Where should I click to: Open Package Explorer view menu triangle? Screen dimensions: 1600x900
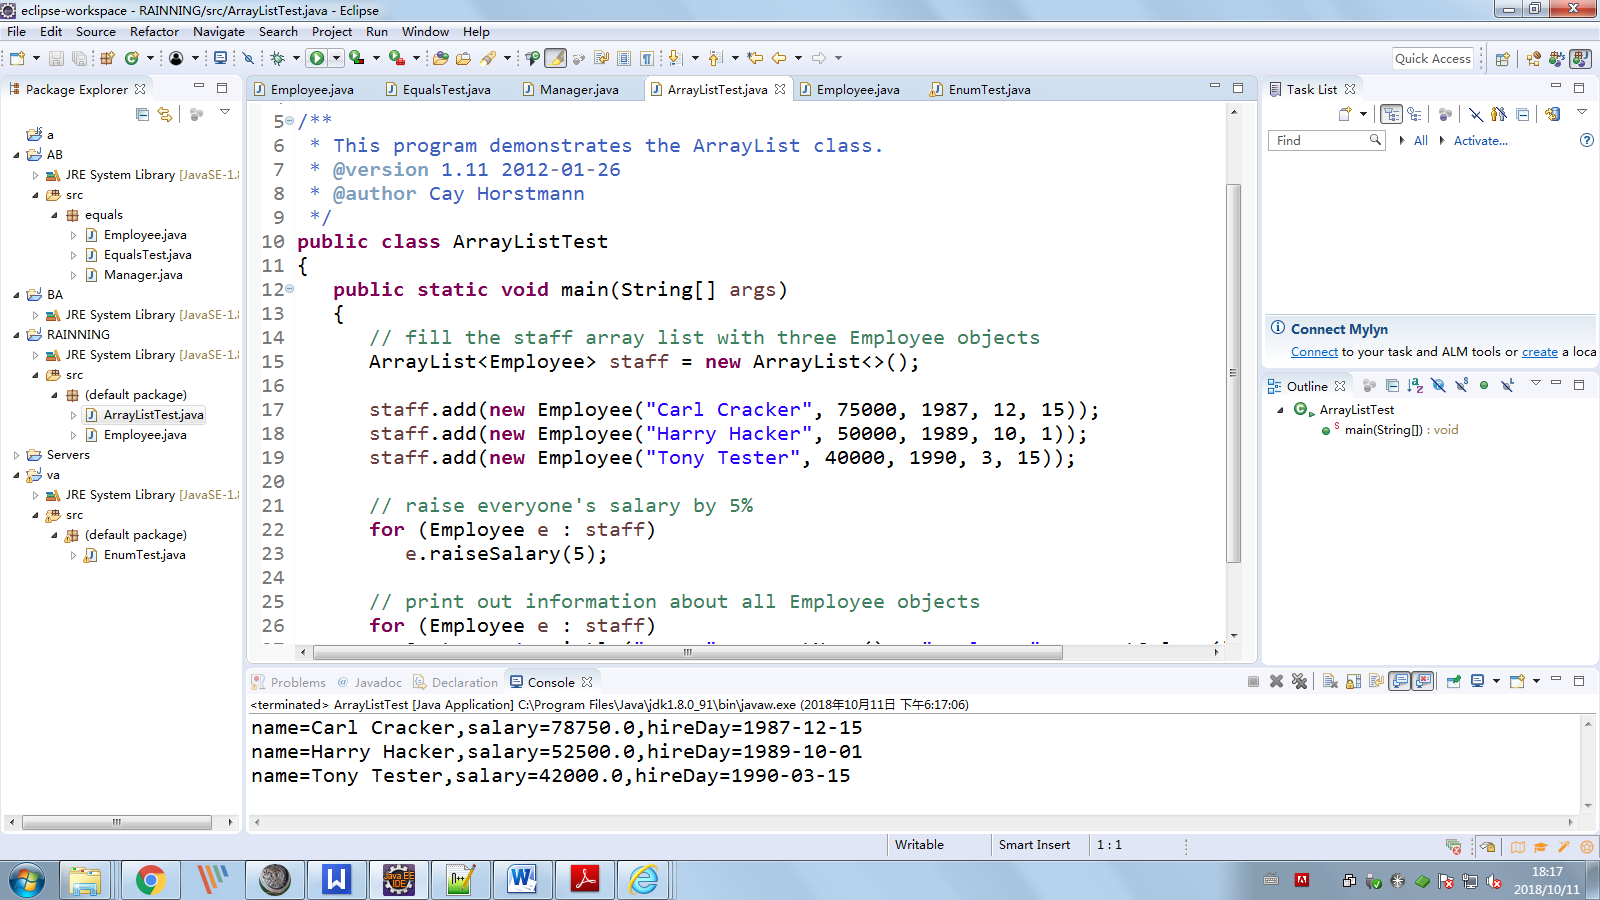(x=225, y=112)
